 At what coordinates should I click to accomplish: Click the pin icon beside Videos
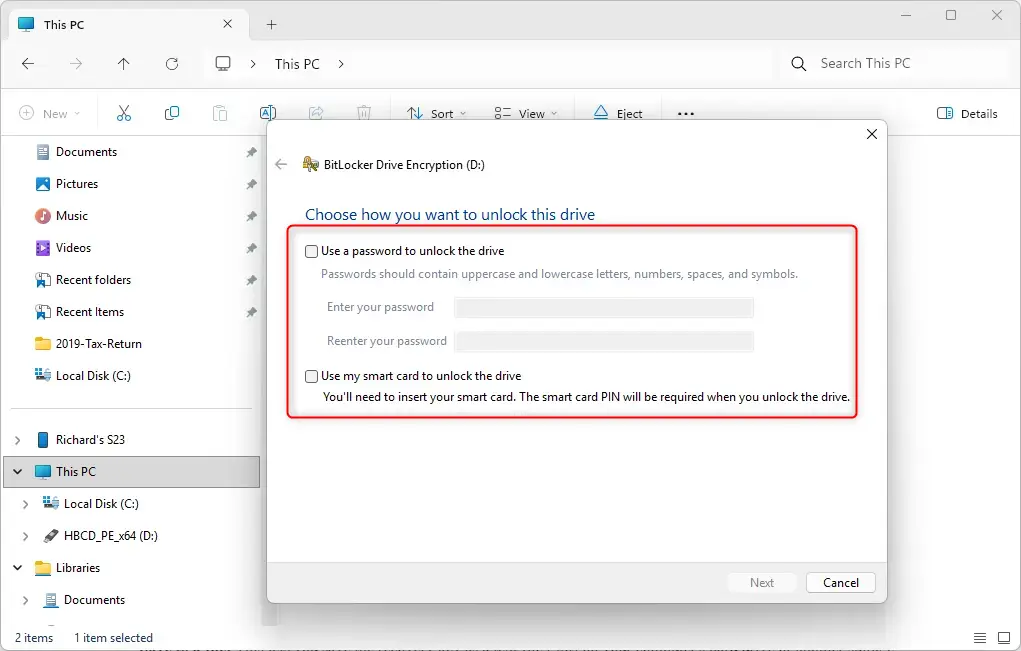coord(251,248)
